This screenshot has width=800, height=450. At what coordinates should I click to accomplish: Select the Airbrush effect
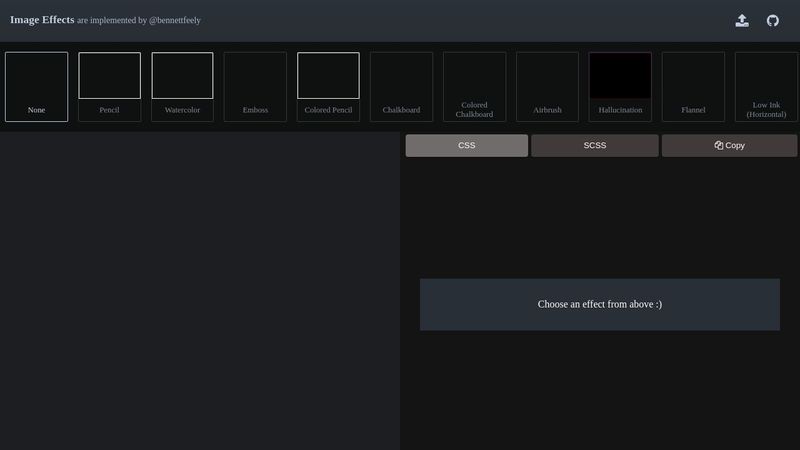pyautogui.click(x=547, y=87)
